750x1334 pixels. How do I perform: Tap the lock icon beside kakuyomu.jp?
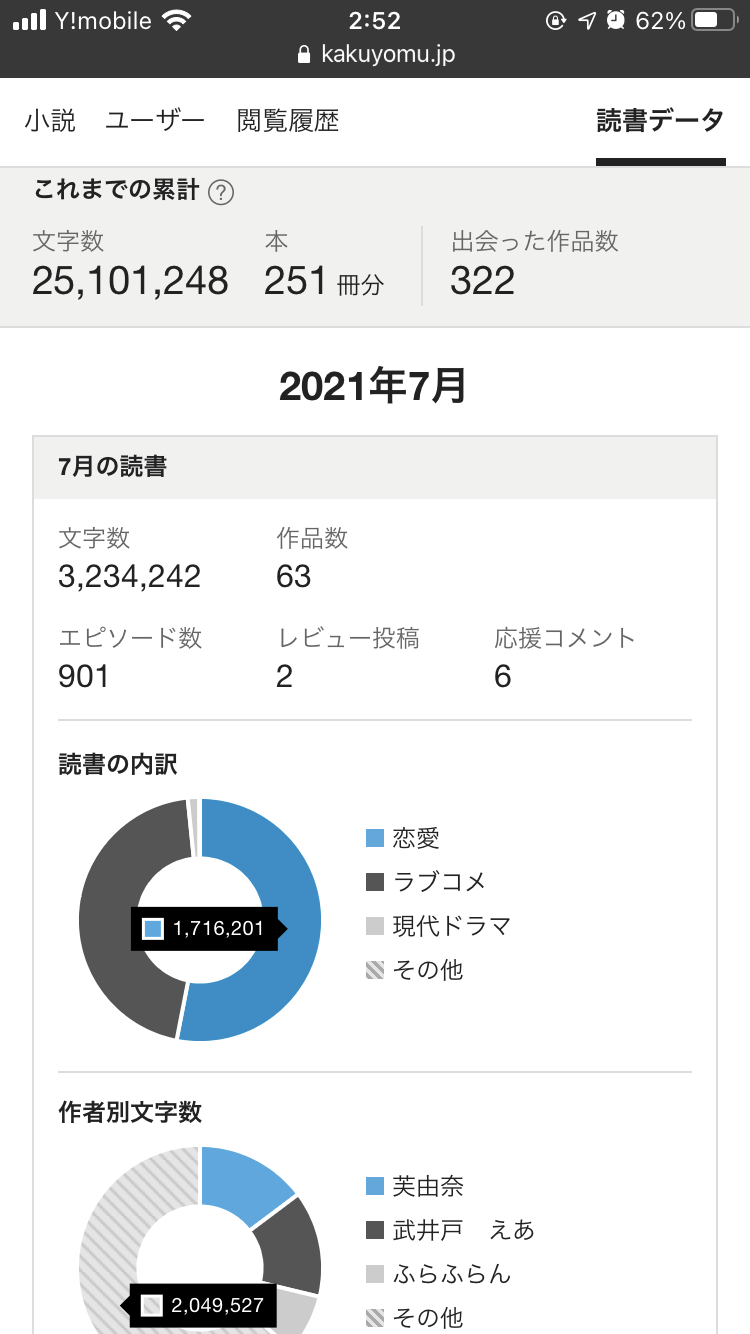(x=304, y=56)
